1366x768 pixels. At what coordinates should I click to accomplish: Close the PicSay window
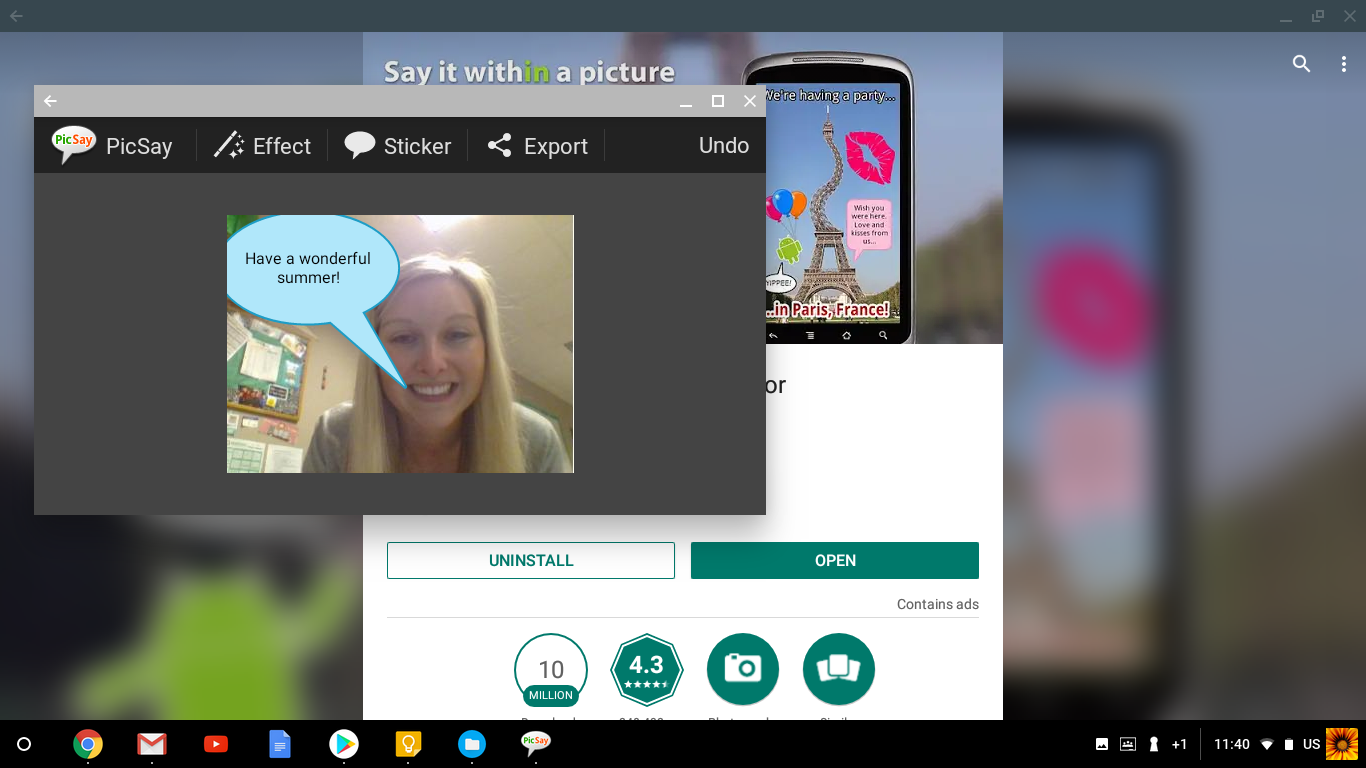[750, 101]
